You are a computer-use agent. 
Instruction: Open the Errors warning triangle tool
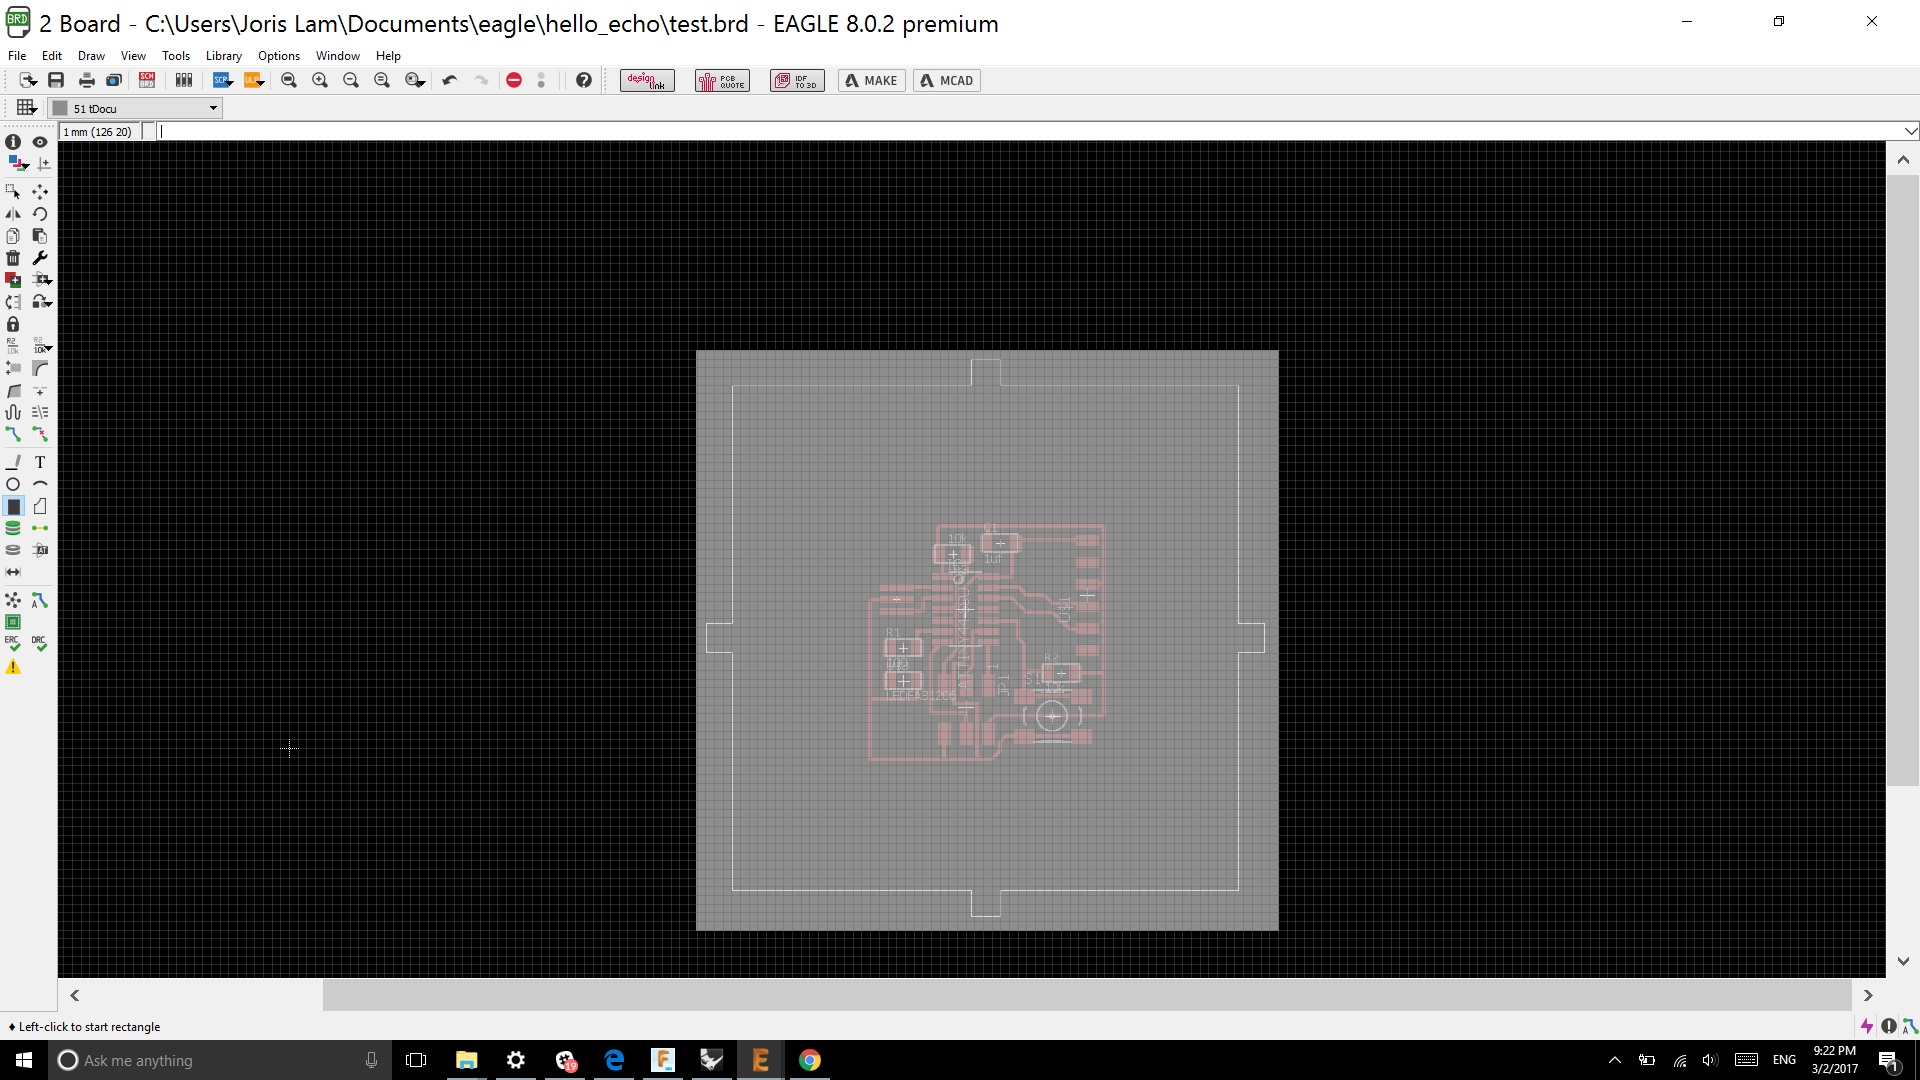pos(13,667)
